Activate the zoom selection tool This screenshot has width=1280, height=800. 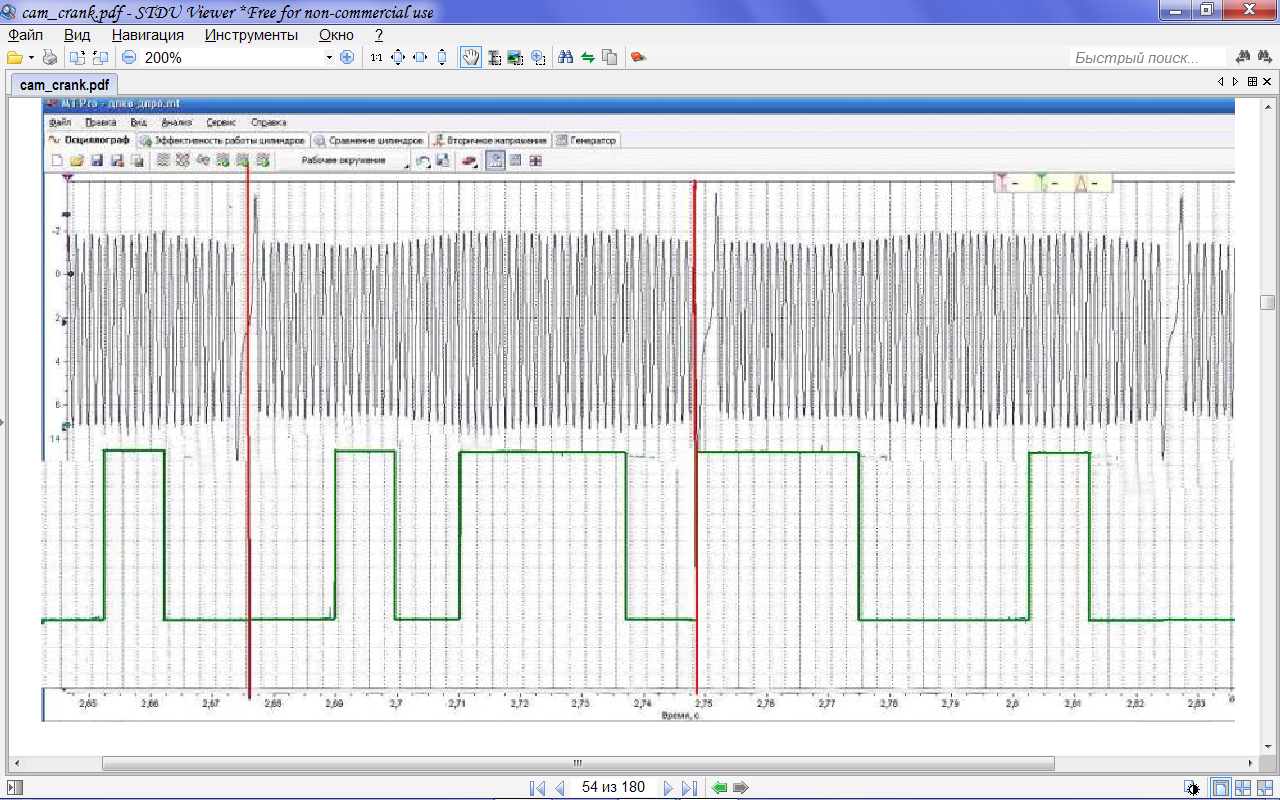pos(538,57)
